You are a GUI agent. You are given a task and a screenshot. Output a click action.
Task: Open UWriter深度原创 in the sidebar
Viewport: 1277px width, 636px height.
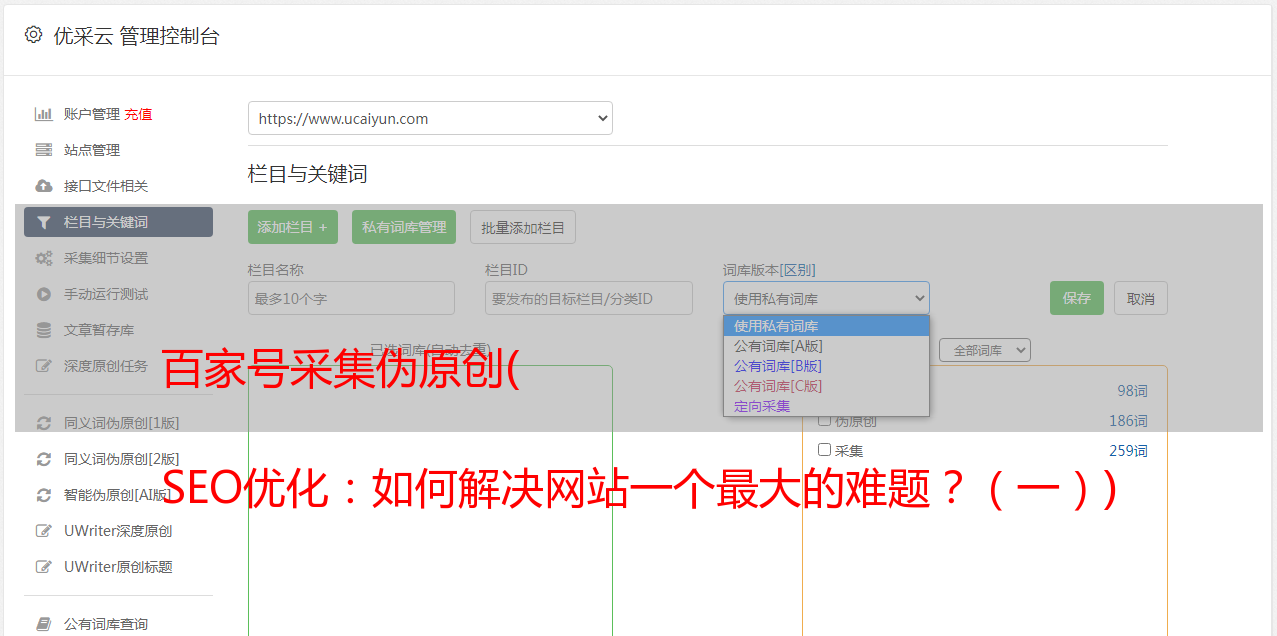tap(117, 531)
